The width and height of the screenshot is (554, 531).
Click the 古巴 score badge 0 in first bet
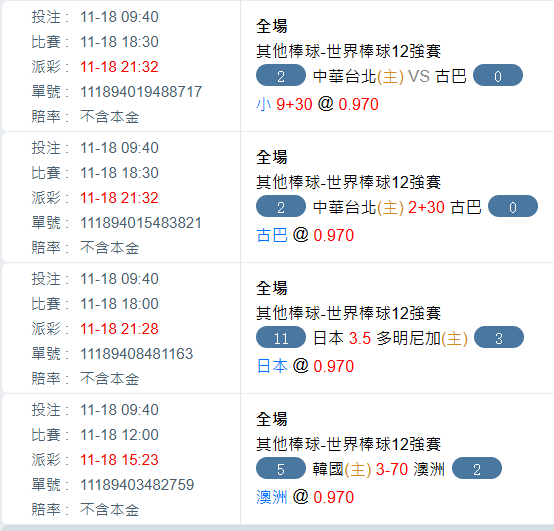(x=497, y=75)
